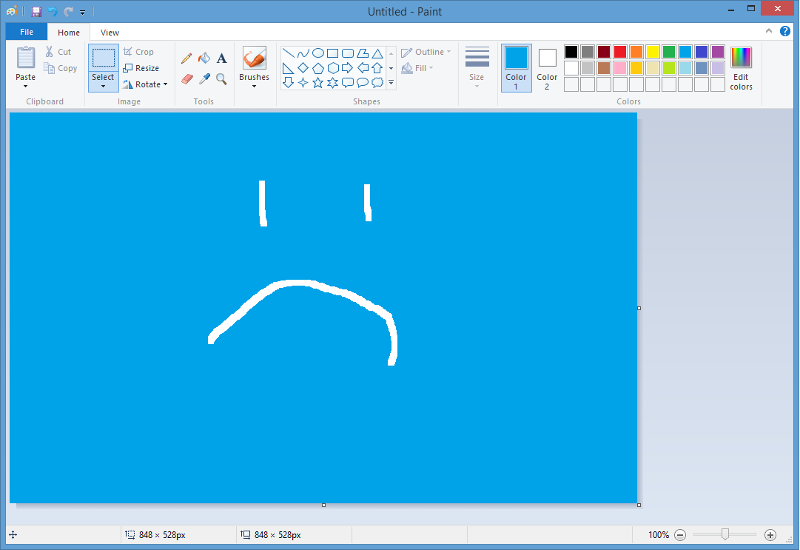
Task: Click the canvas bottom-right resize handle
Action: 639,505
